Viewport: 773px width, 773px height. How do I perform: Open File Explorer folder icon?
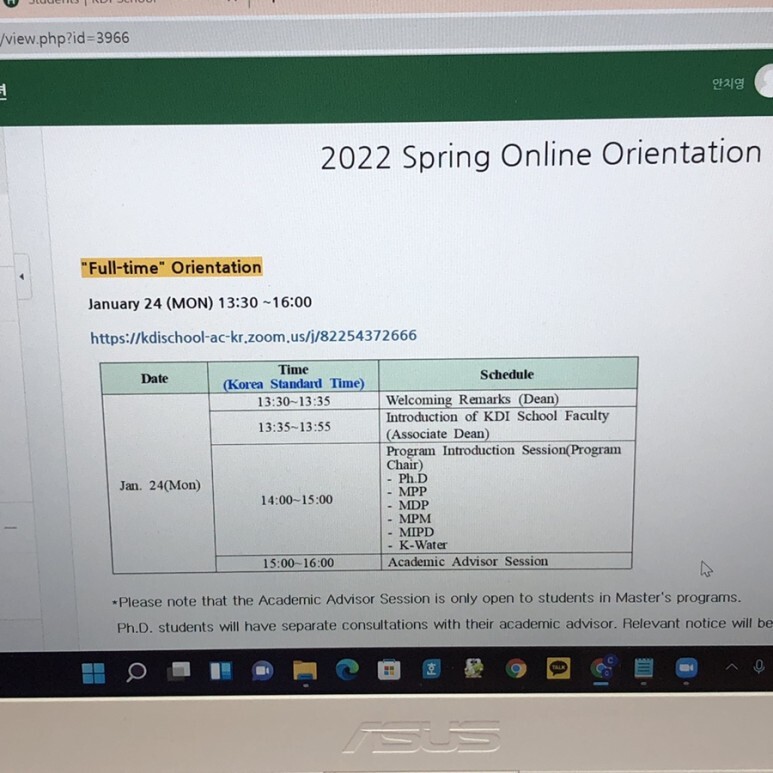point(305,670)
